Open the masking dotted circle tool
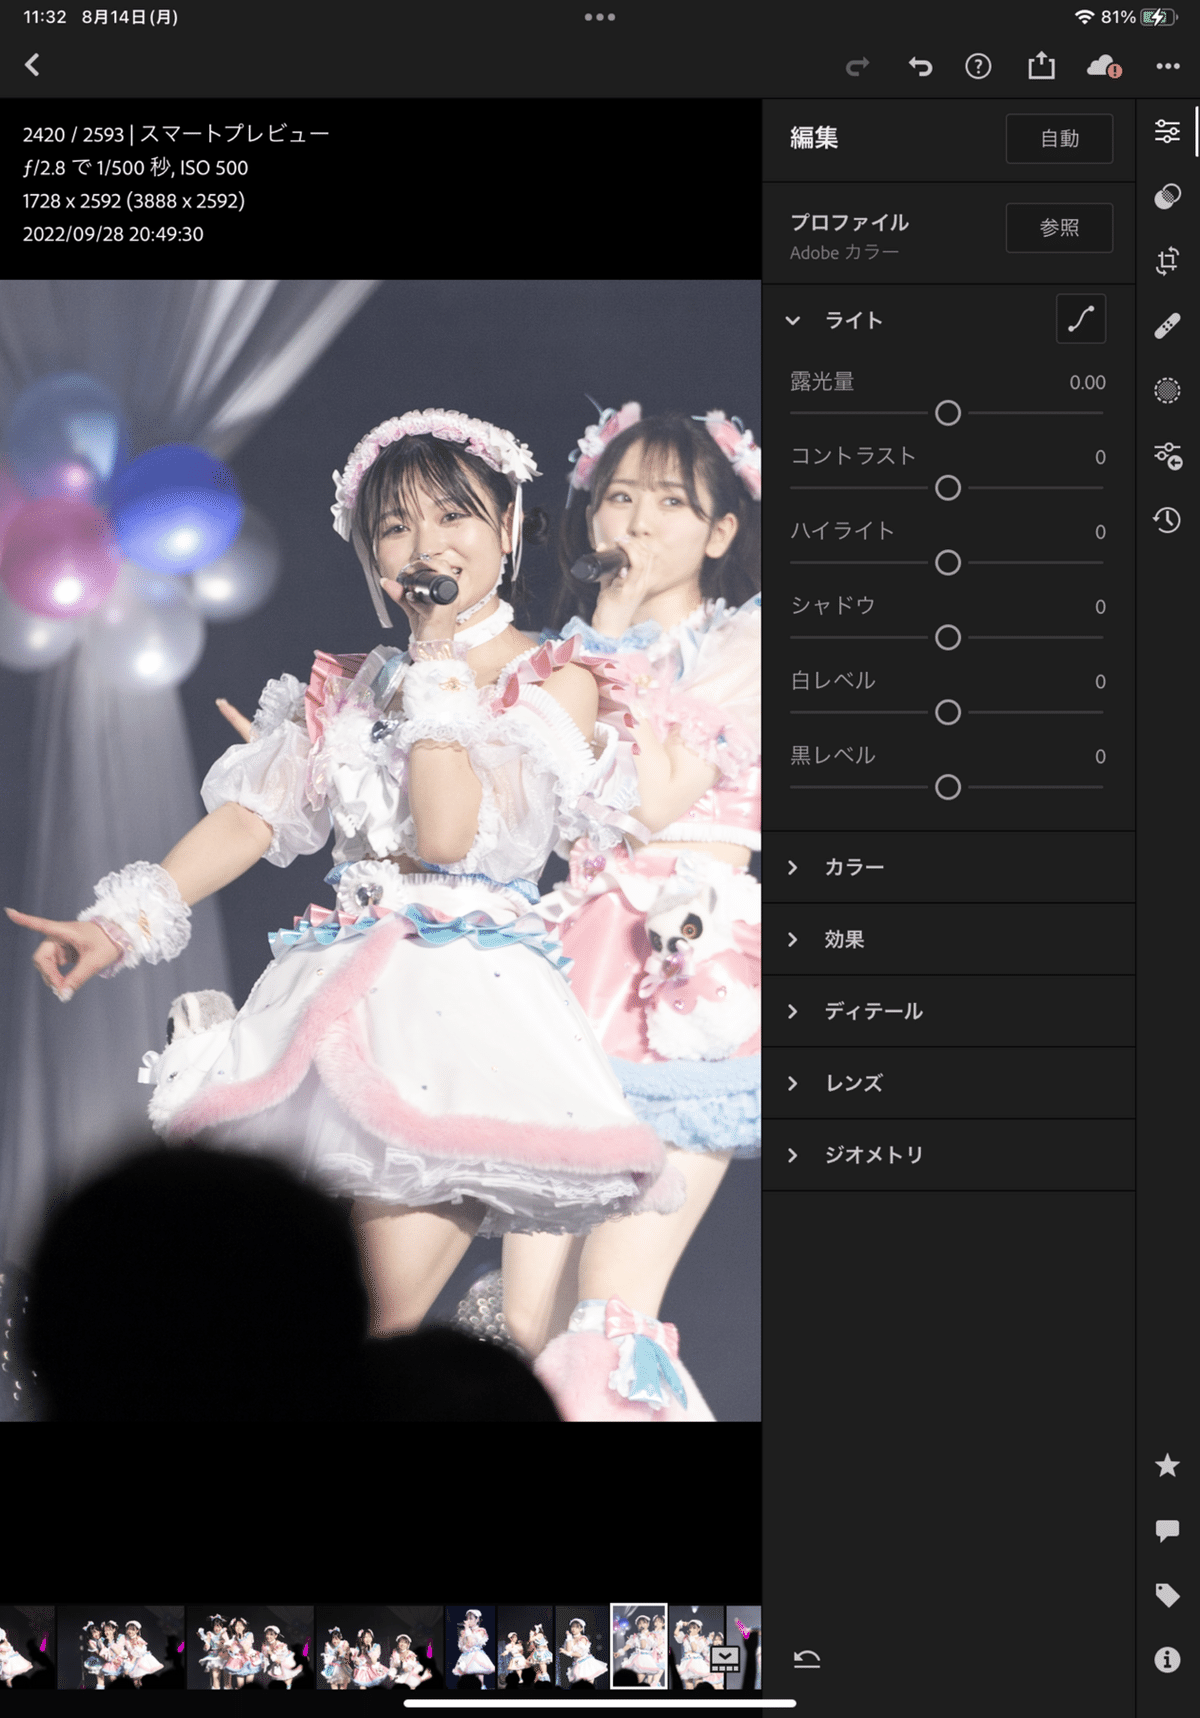 coord(1167,390)
